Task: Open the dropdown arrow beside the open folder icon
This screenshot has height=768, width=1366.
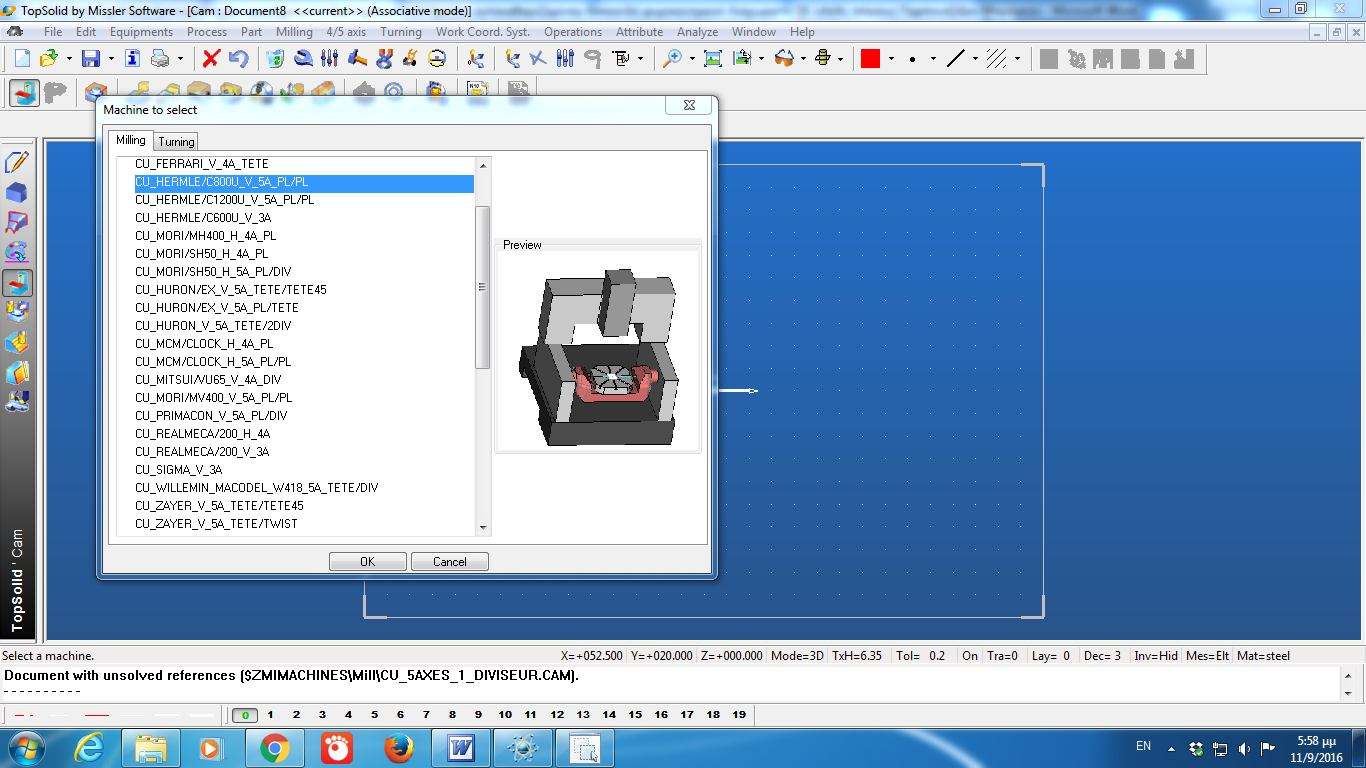Action: pyautogui.click(x=69, y=59)
